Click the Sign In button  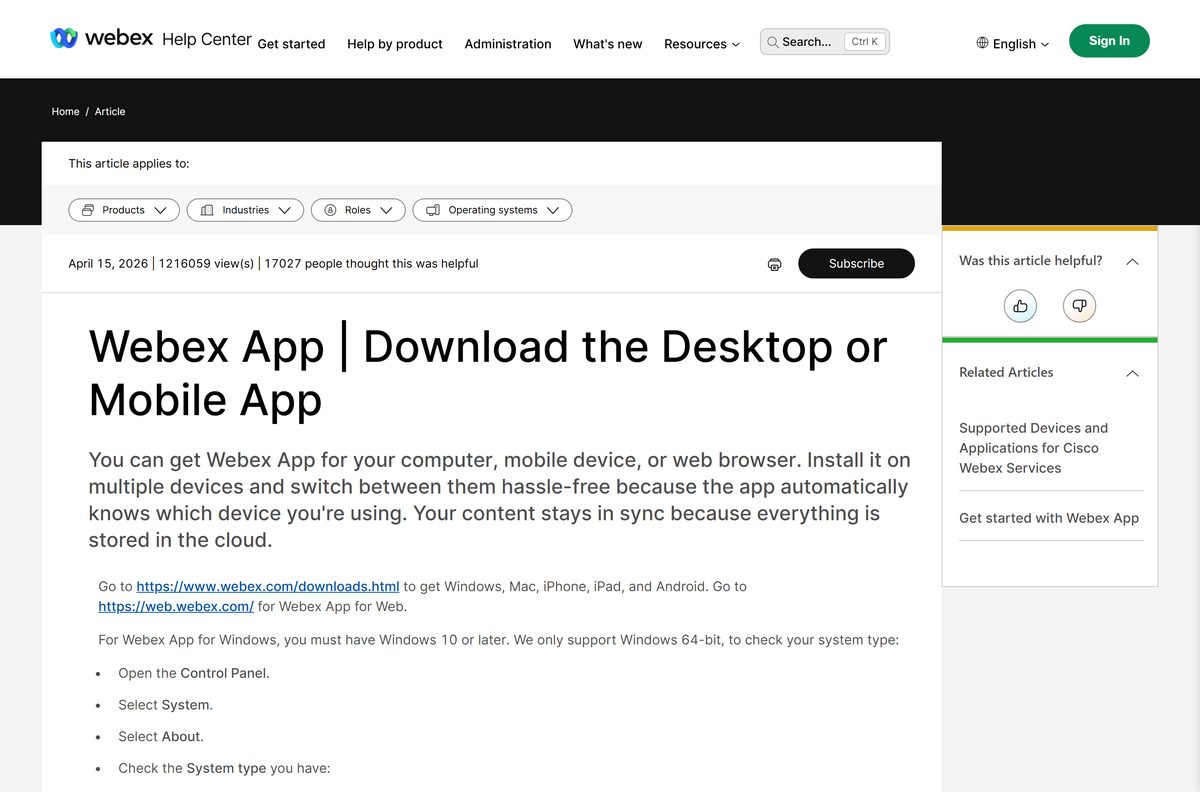coord(1109,41)
